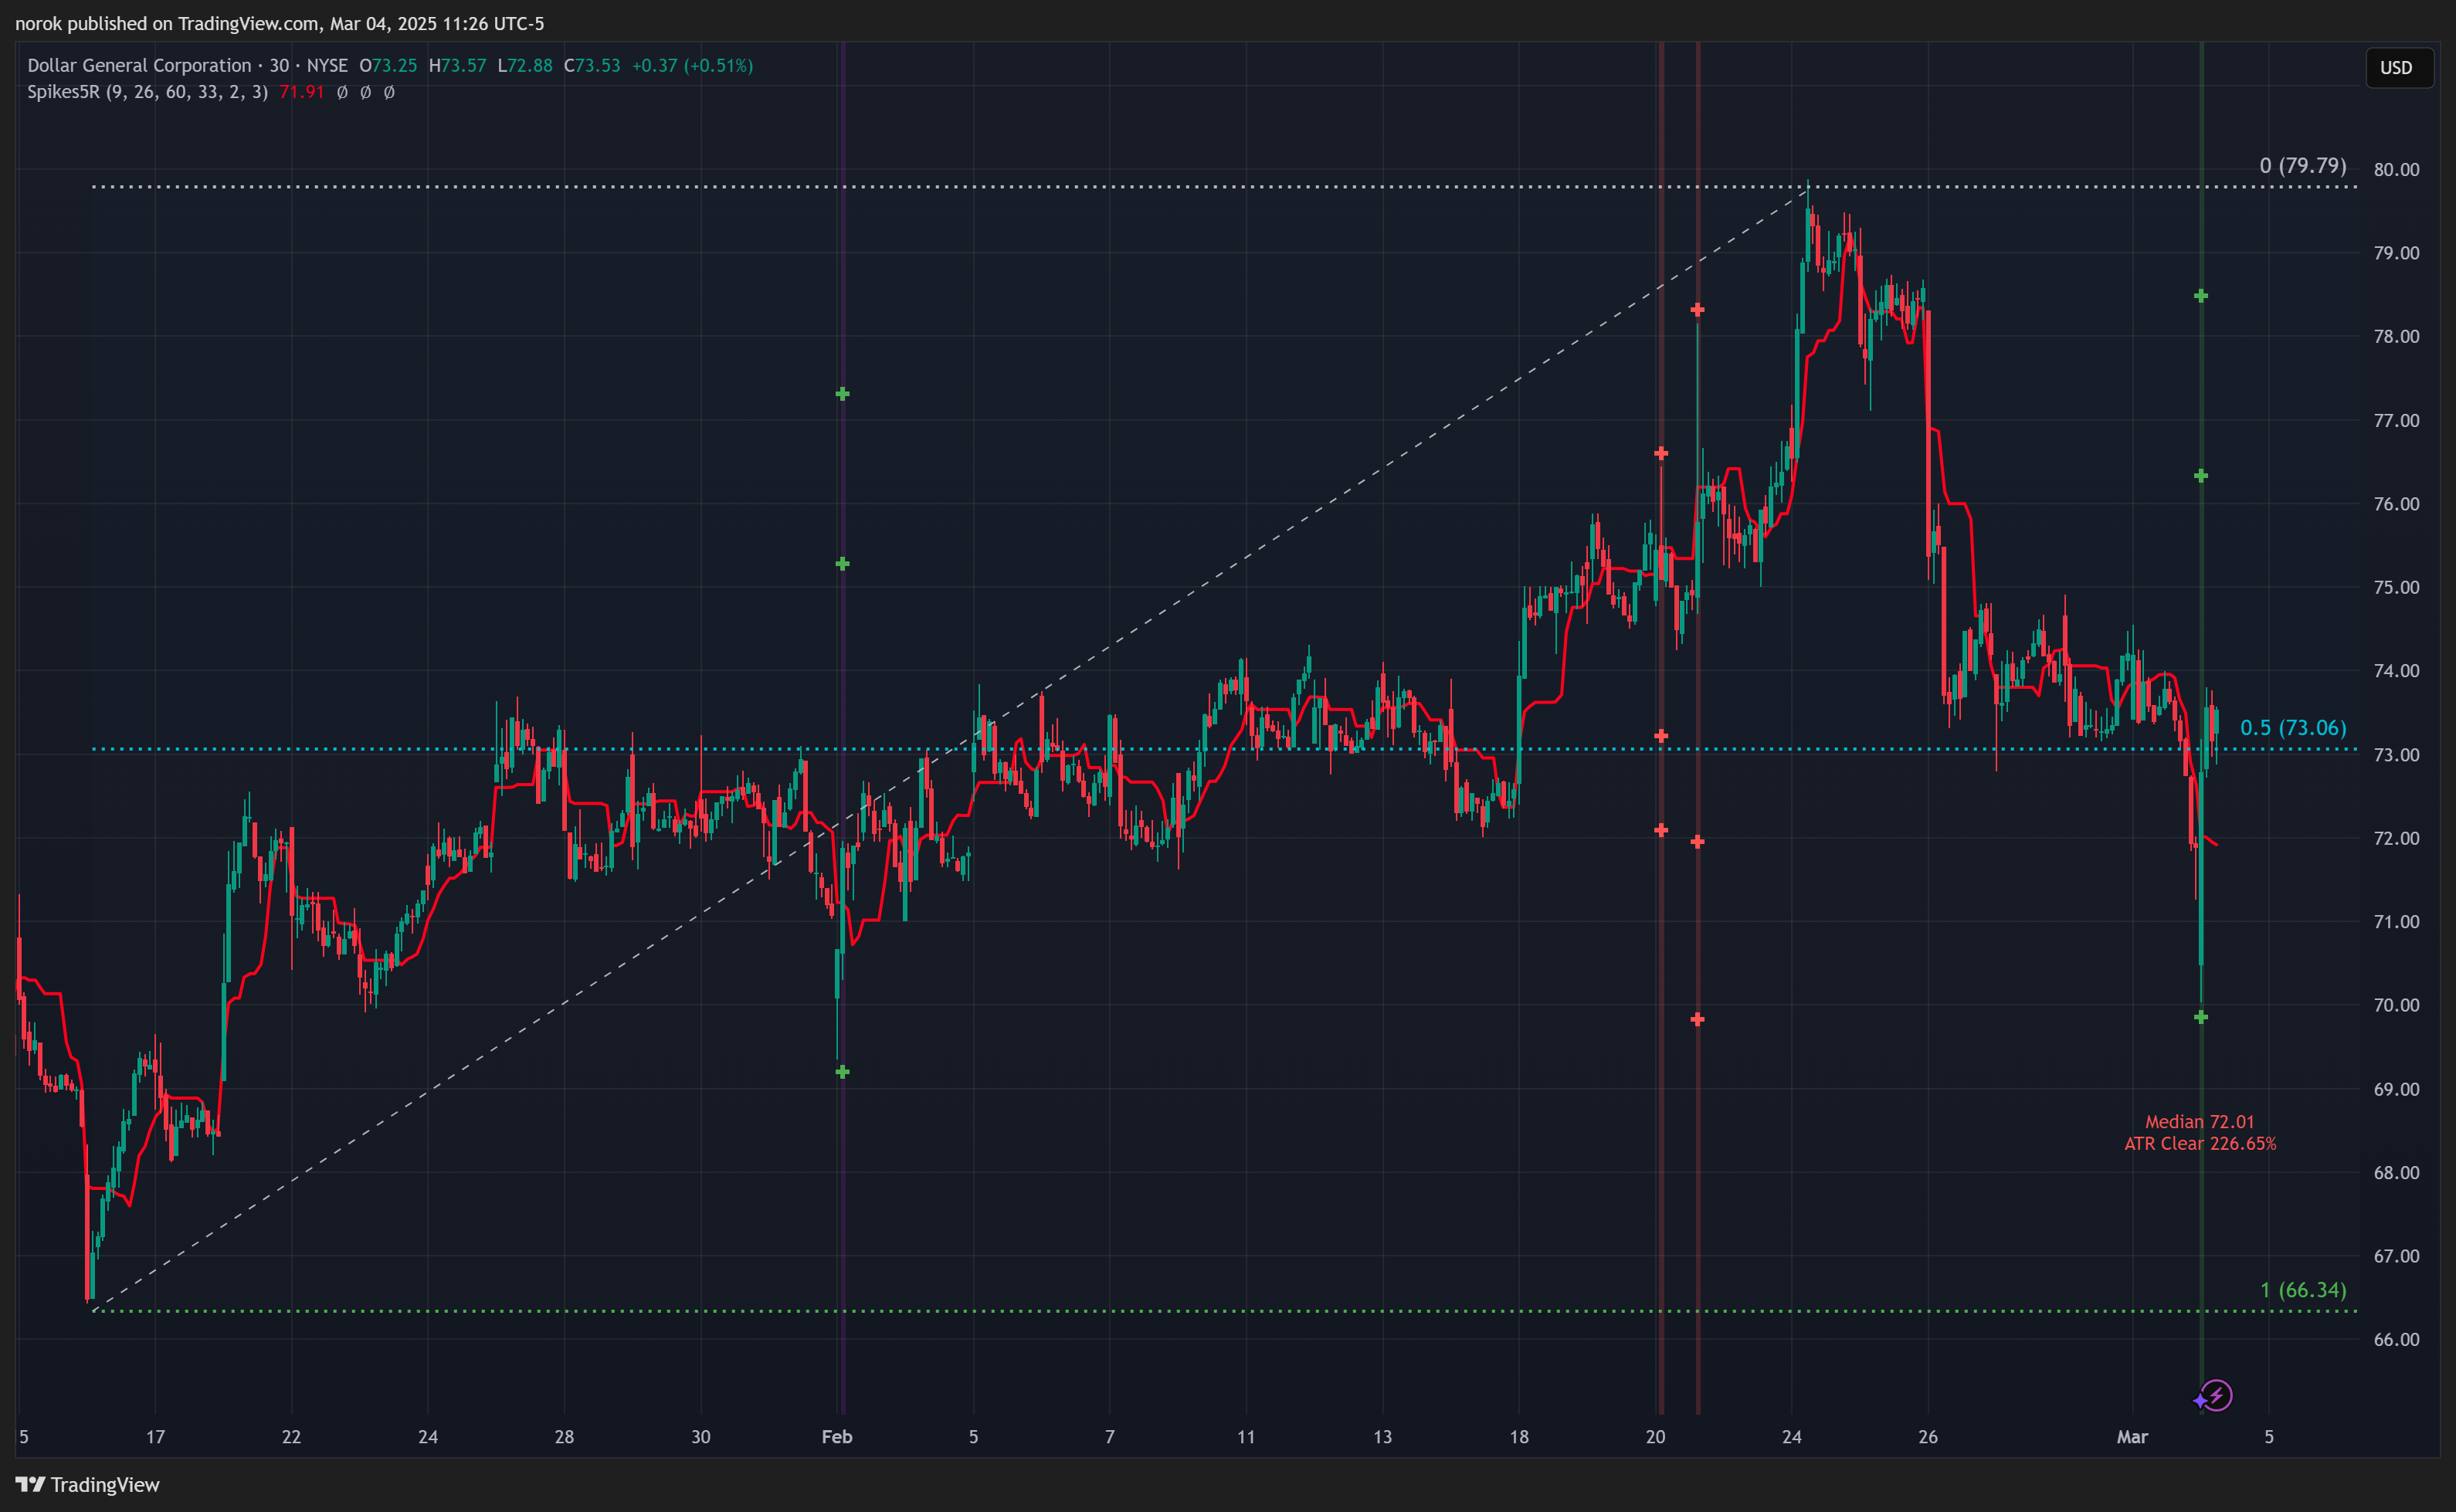Click the 67.00 price axis label
This screenshot has height=1512, width=2456.
pyautogui.click(x=2396, y=1256)
